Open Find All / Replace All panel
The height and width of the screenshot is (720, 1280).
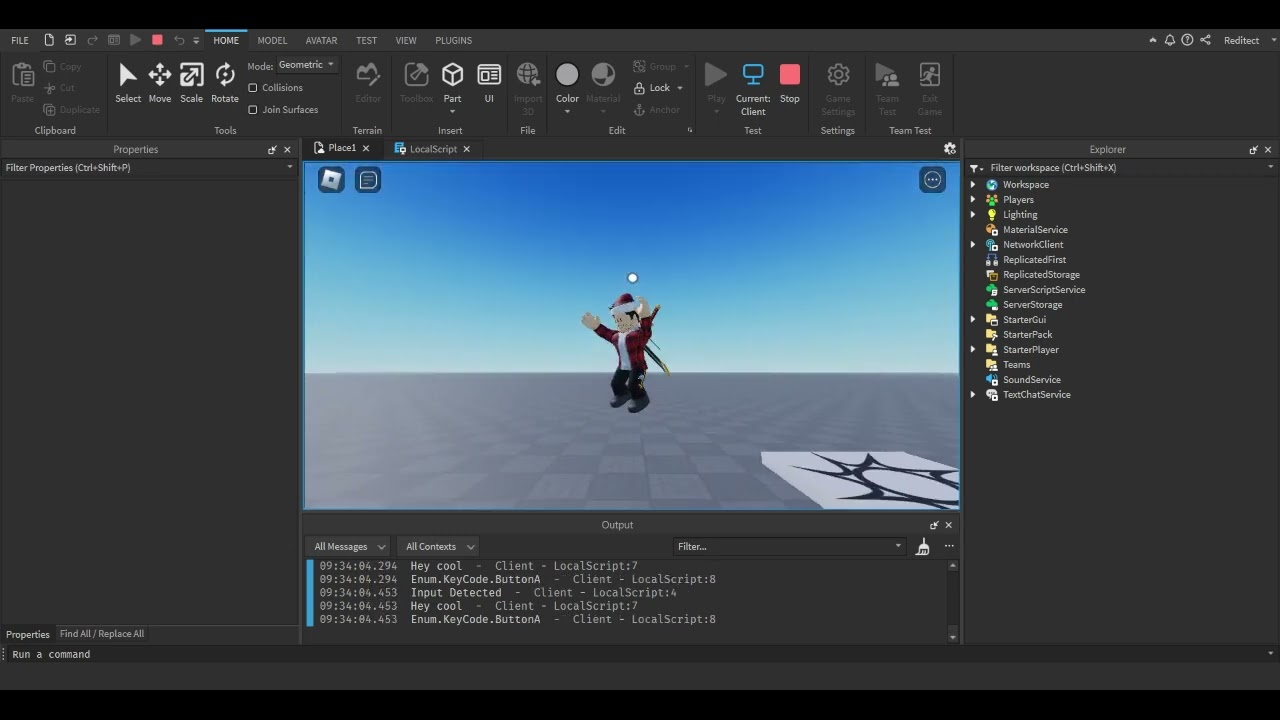[102, 634]
